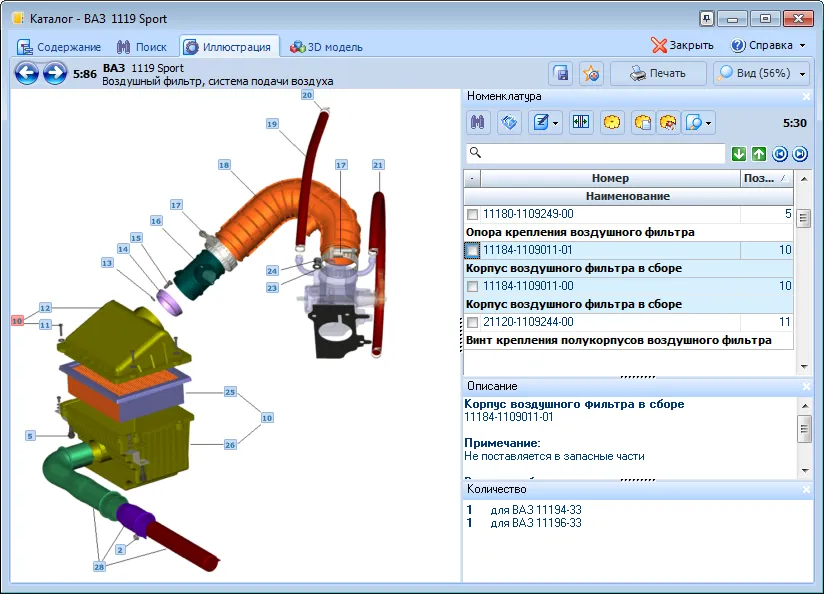Click callout label 20 on illustration
This screenshot has height=594, width=824.
pyautogui.click(x=307, y=95)
